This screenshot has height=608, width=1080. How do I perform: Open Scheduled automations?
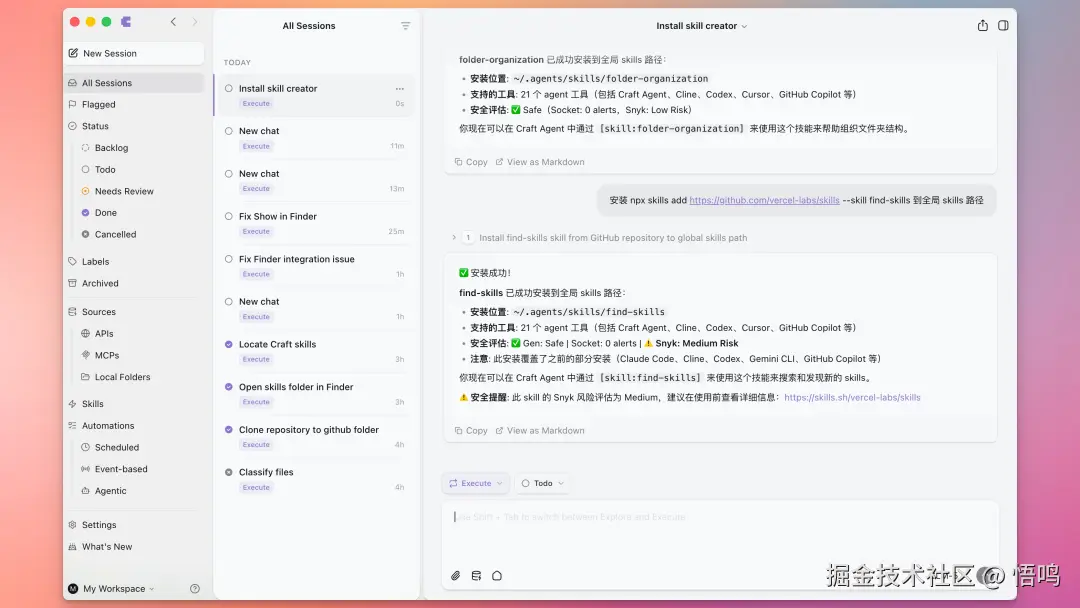tap(116, 448)
